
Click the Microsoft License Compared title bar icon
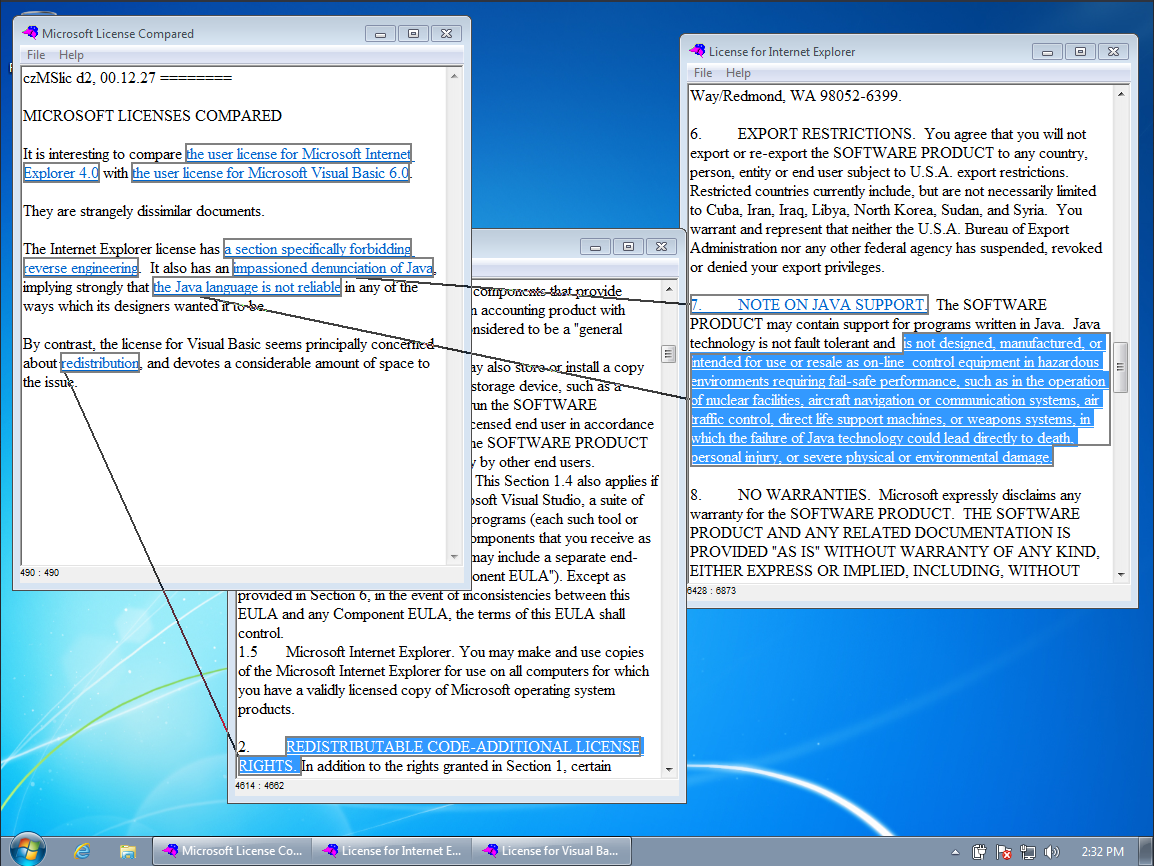(30, 33)
